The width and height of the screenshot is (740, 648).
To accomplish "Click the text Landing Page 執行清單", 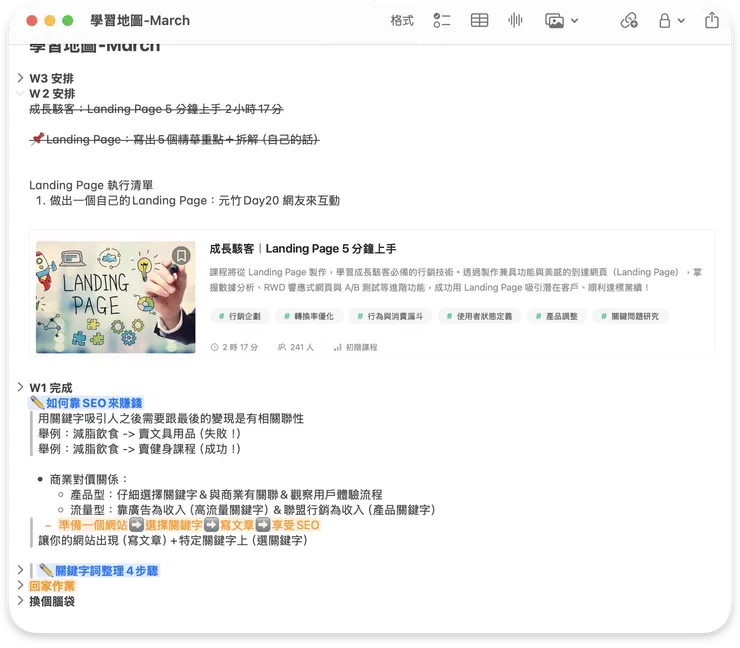I will (91, 185).
